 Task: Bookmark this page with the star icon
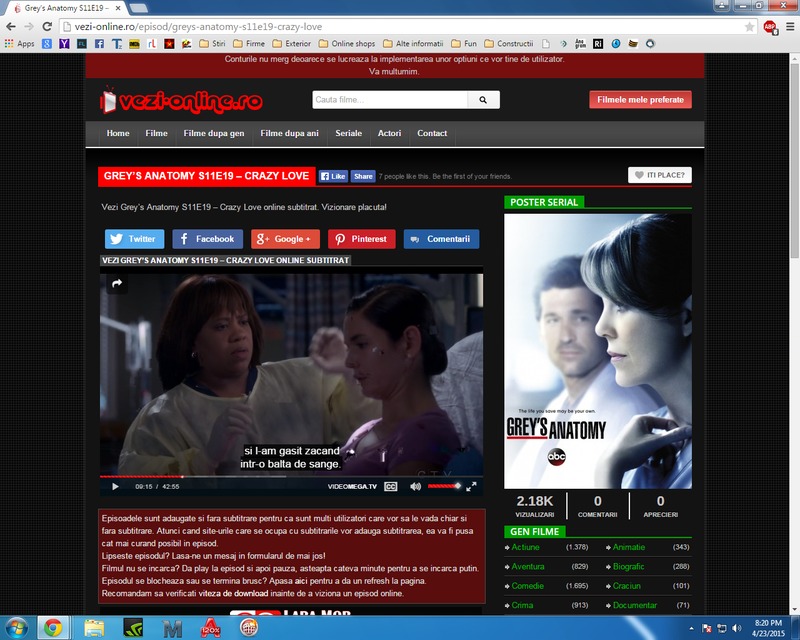749,27
